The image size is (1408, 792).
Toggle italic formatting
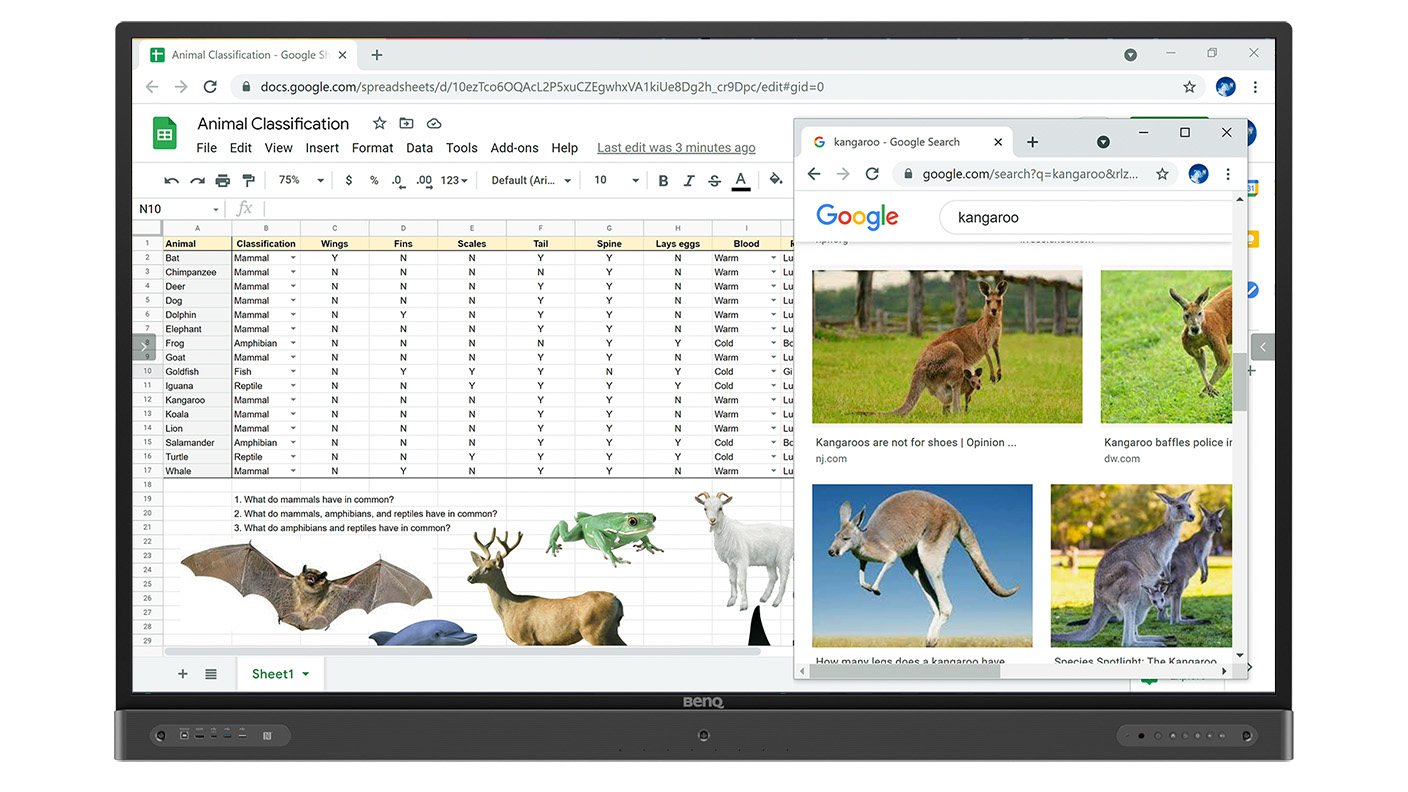pos(688,180)
